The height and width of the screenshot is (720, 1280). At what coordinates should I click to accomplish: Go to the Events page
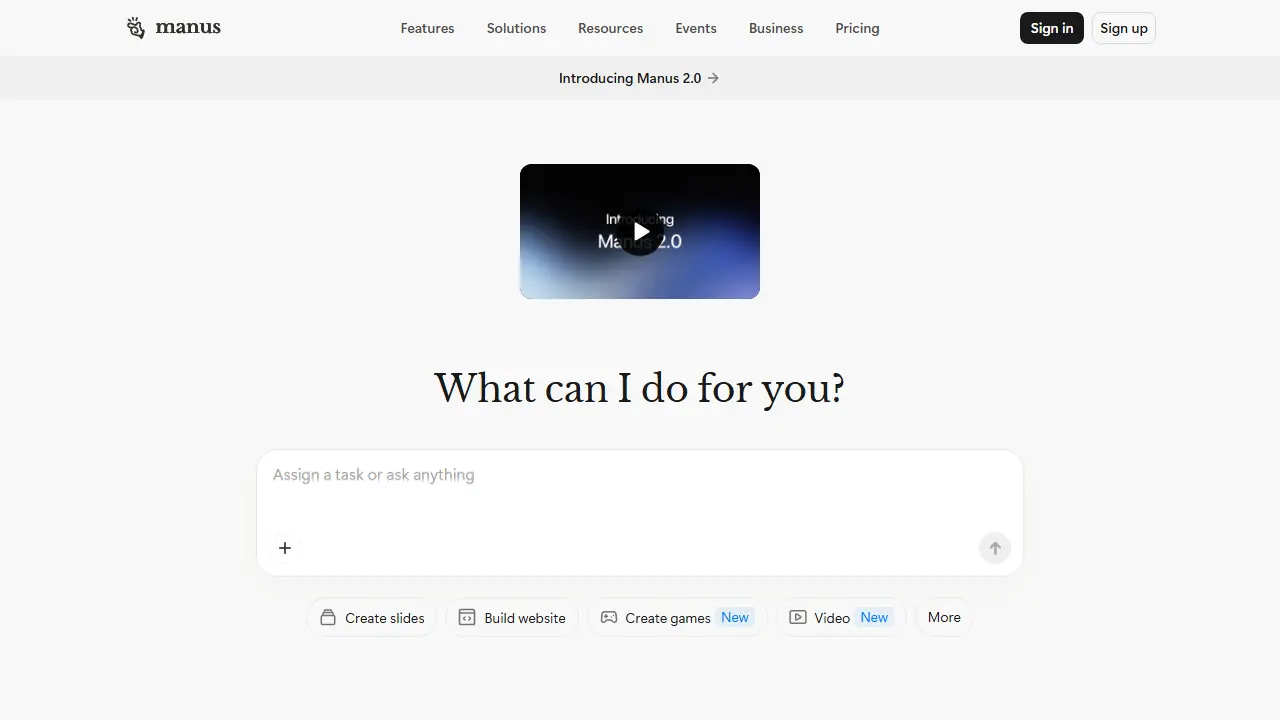[696, 28]
